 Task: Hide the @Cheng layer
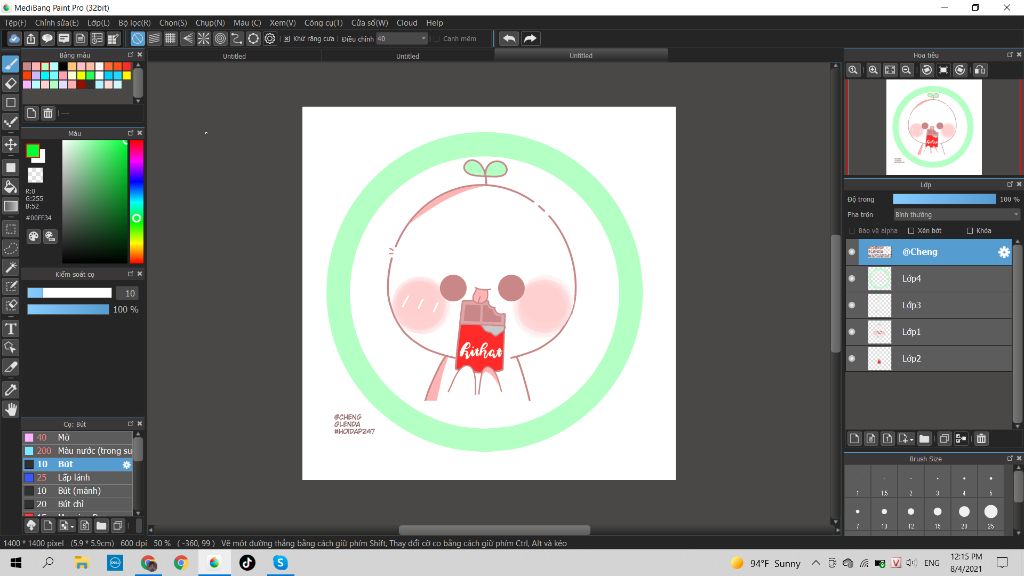852,252
